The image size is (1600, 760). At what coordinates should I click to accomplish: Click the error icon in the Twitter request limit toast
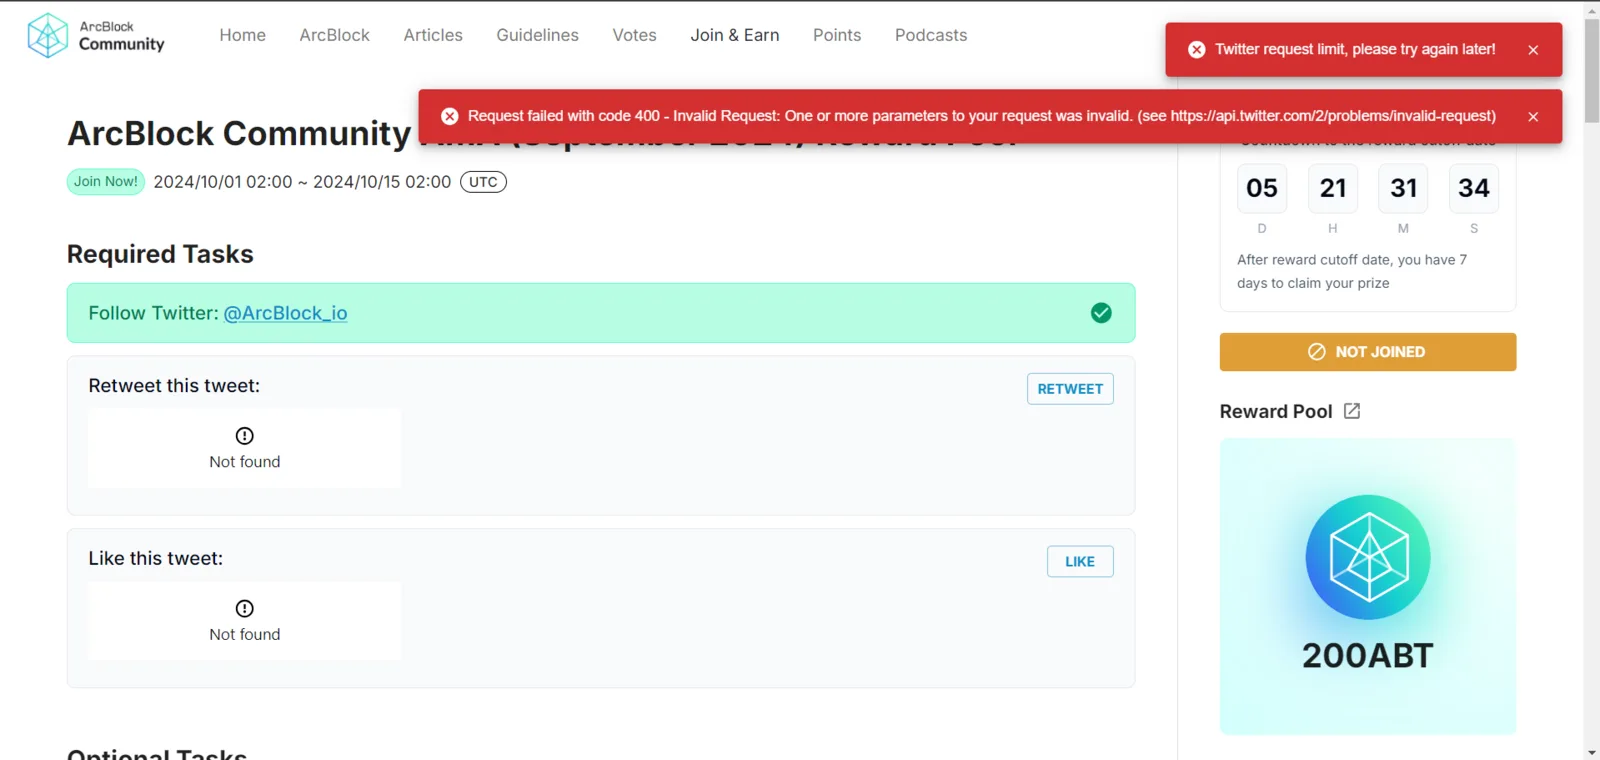pyautogui.click(x=1196, y=50)
